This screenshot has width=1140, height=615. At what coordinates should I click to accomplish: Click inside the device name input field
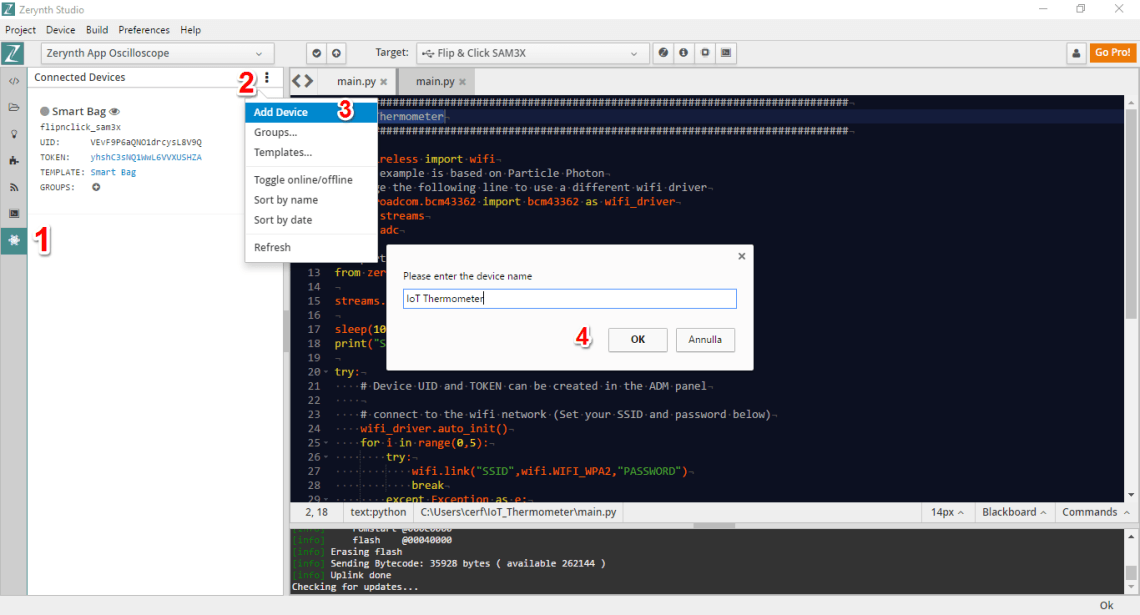point(568,298)
